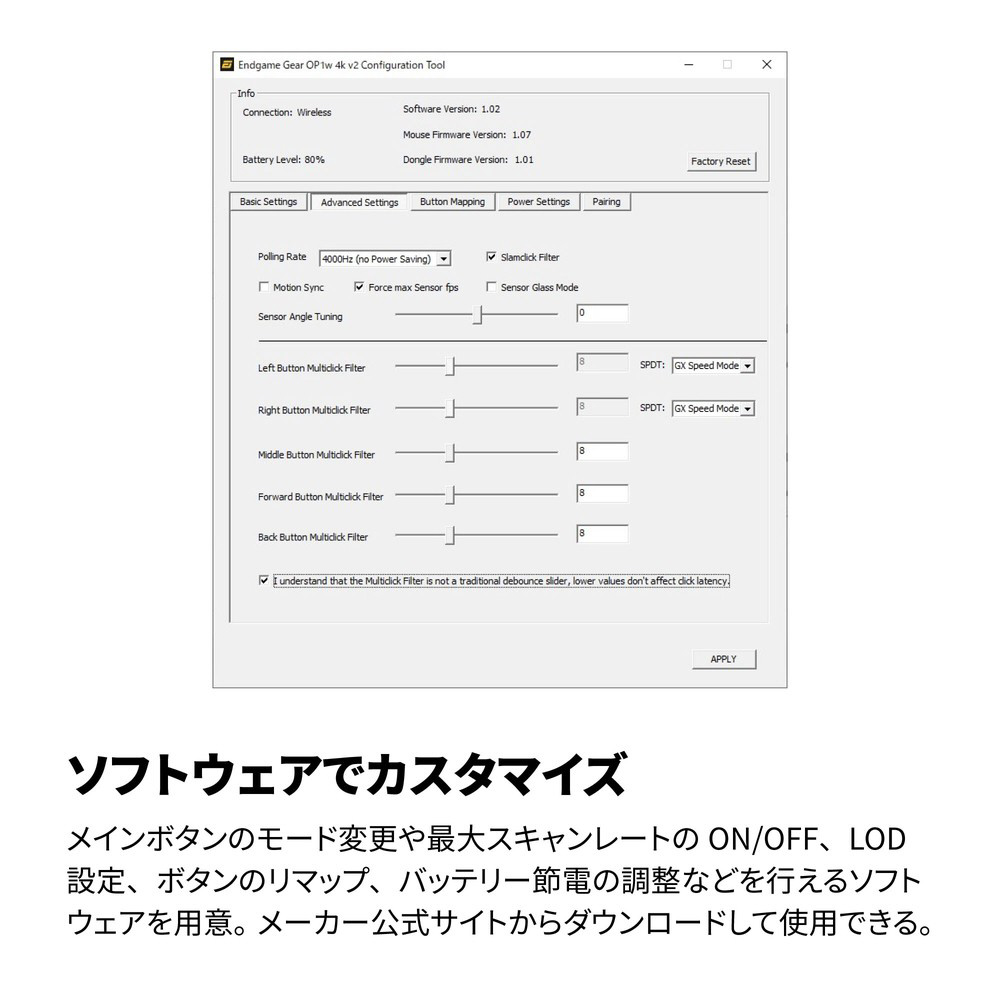Uncheck the Multiclick Filter understanding checkbox
Screen dimensions: 1000x1000
[x=264, y=580]
